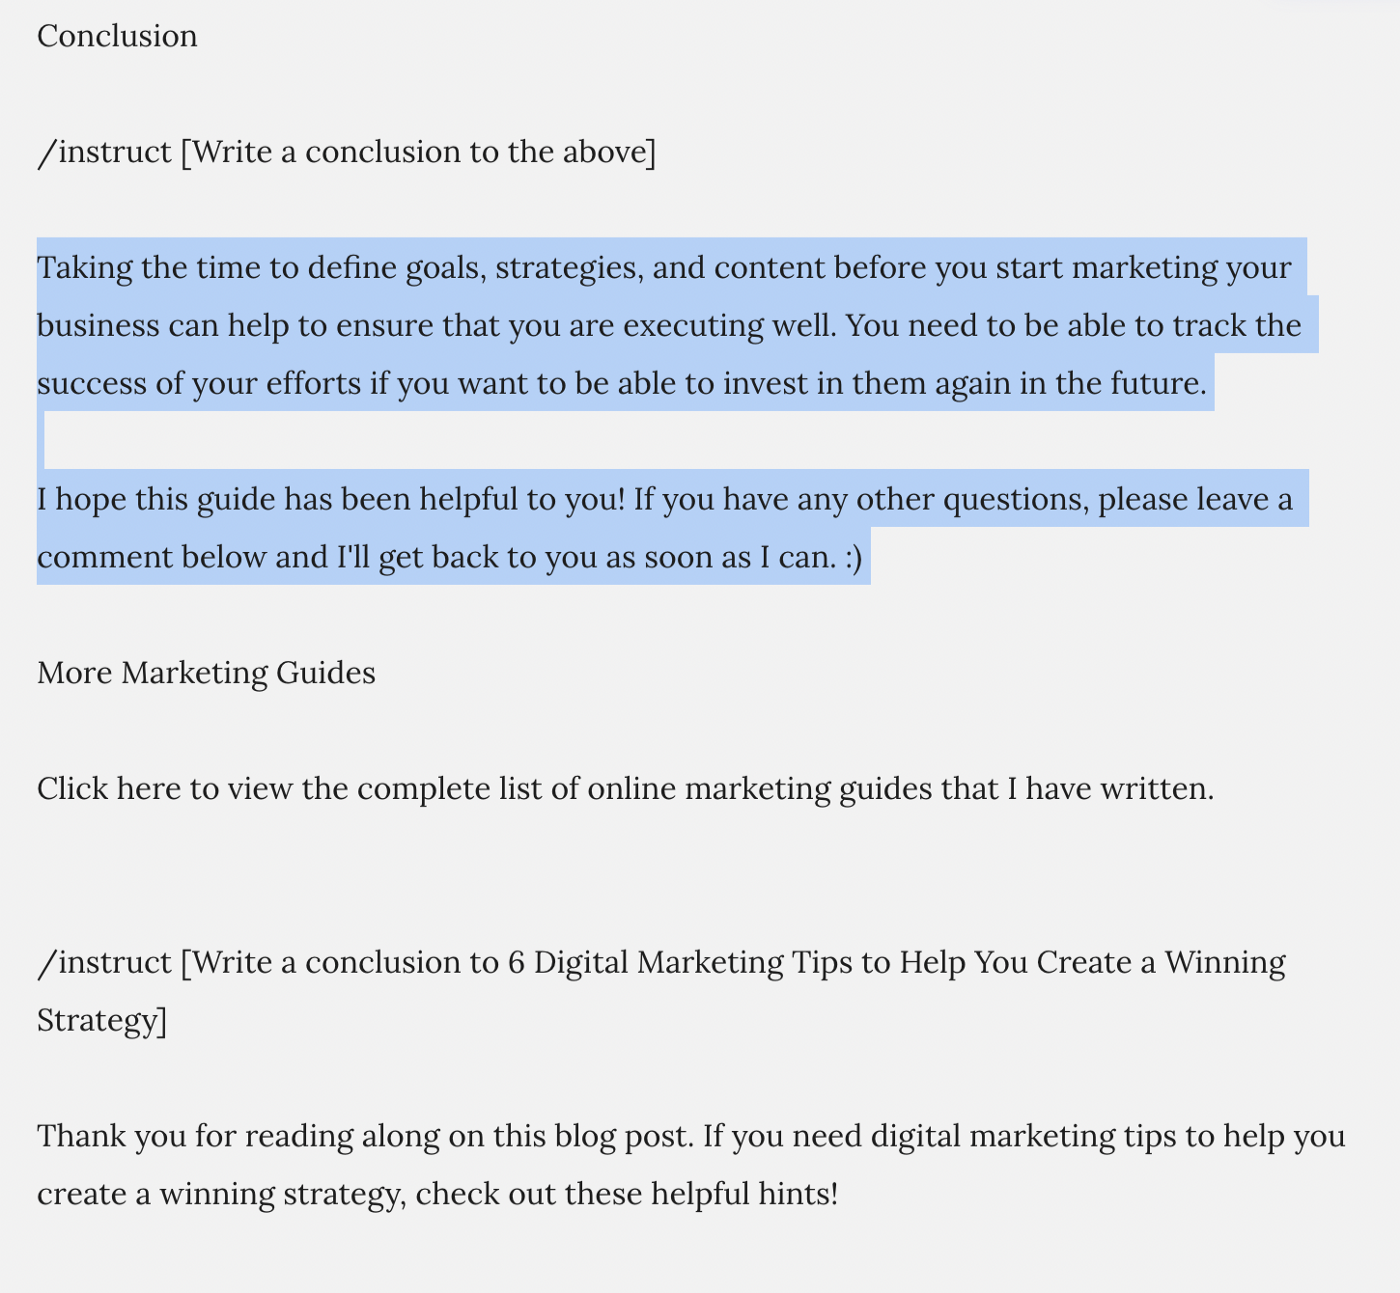Click 'Winning' in second instruct command
The height and width of the screenshot is (1293, 1400).
point(1226,963)
